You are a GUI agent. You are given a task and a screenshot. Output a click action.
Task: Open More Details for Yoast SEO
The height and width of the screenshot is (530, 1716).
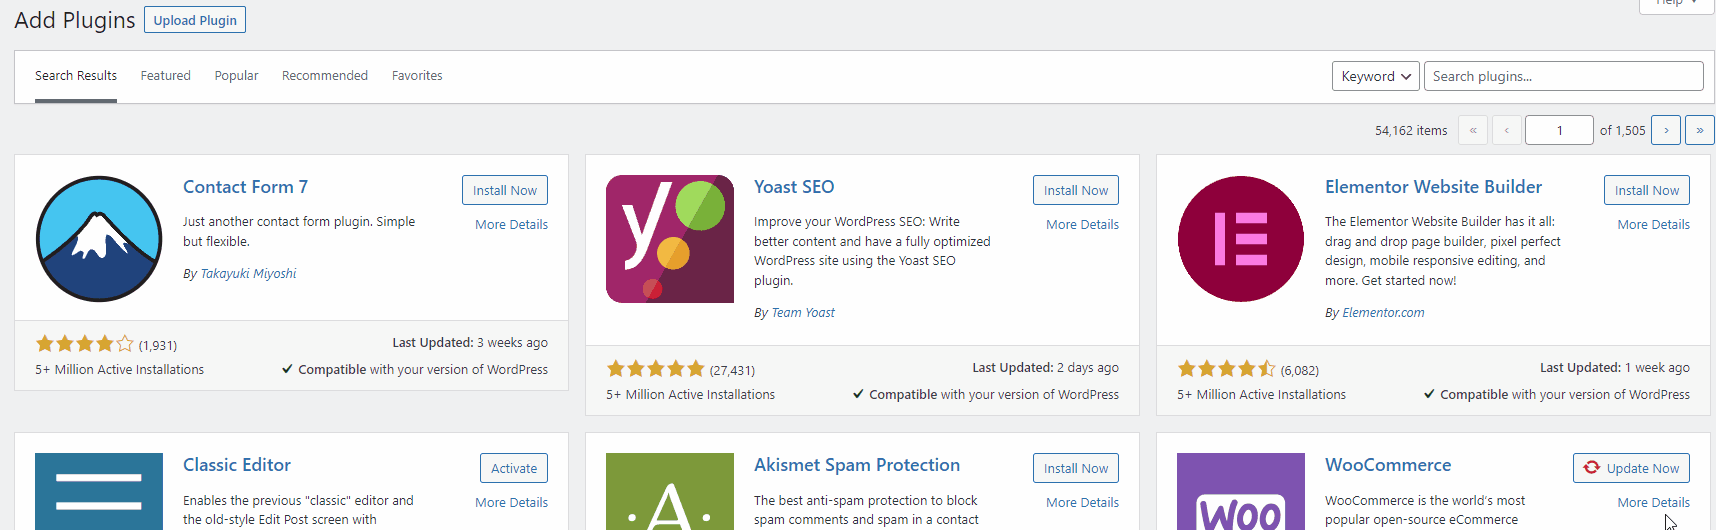click(x=1082, y=225)
